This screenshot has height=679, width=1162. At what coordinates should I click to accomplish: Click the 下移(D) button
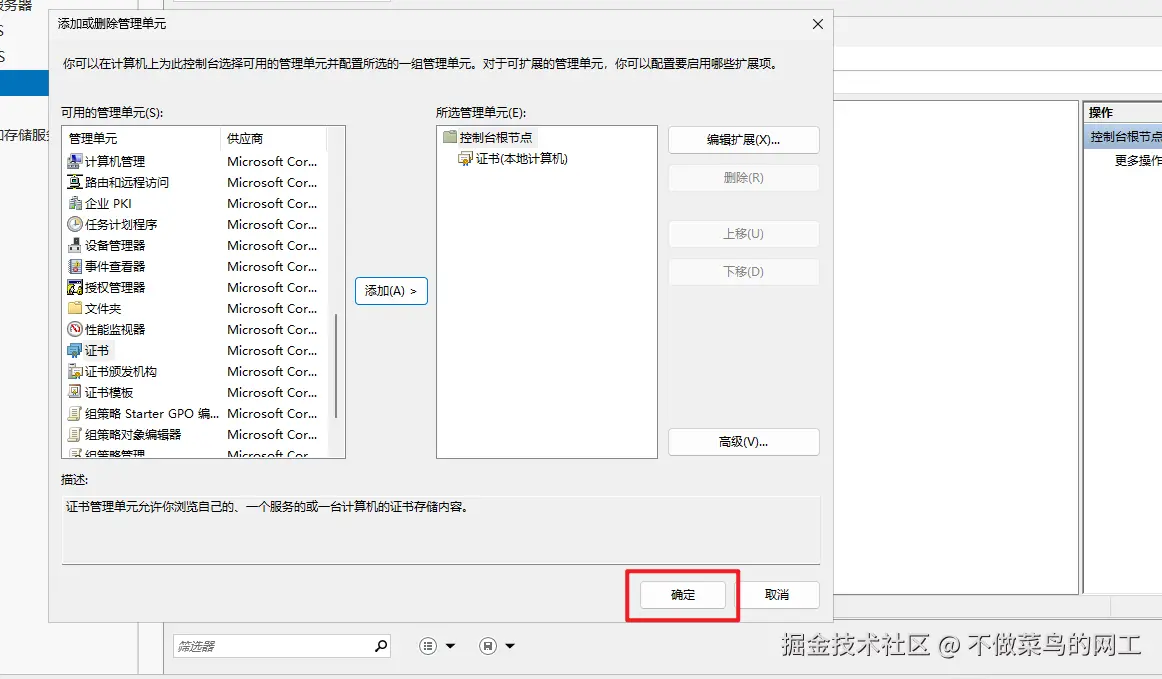743,272
